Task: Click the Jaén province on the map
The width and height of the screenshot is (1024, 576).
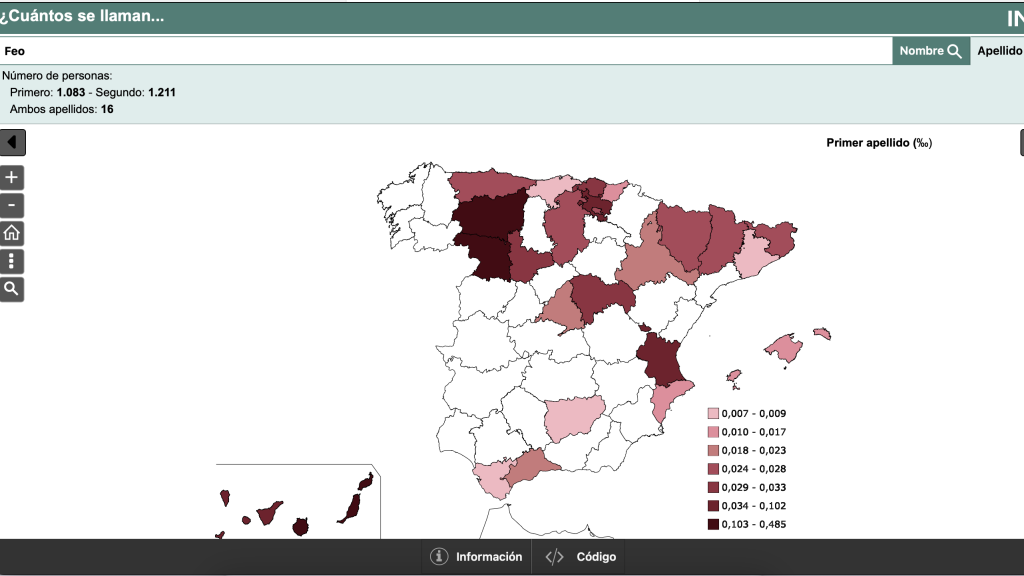Action: tap(574, 418)
